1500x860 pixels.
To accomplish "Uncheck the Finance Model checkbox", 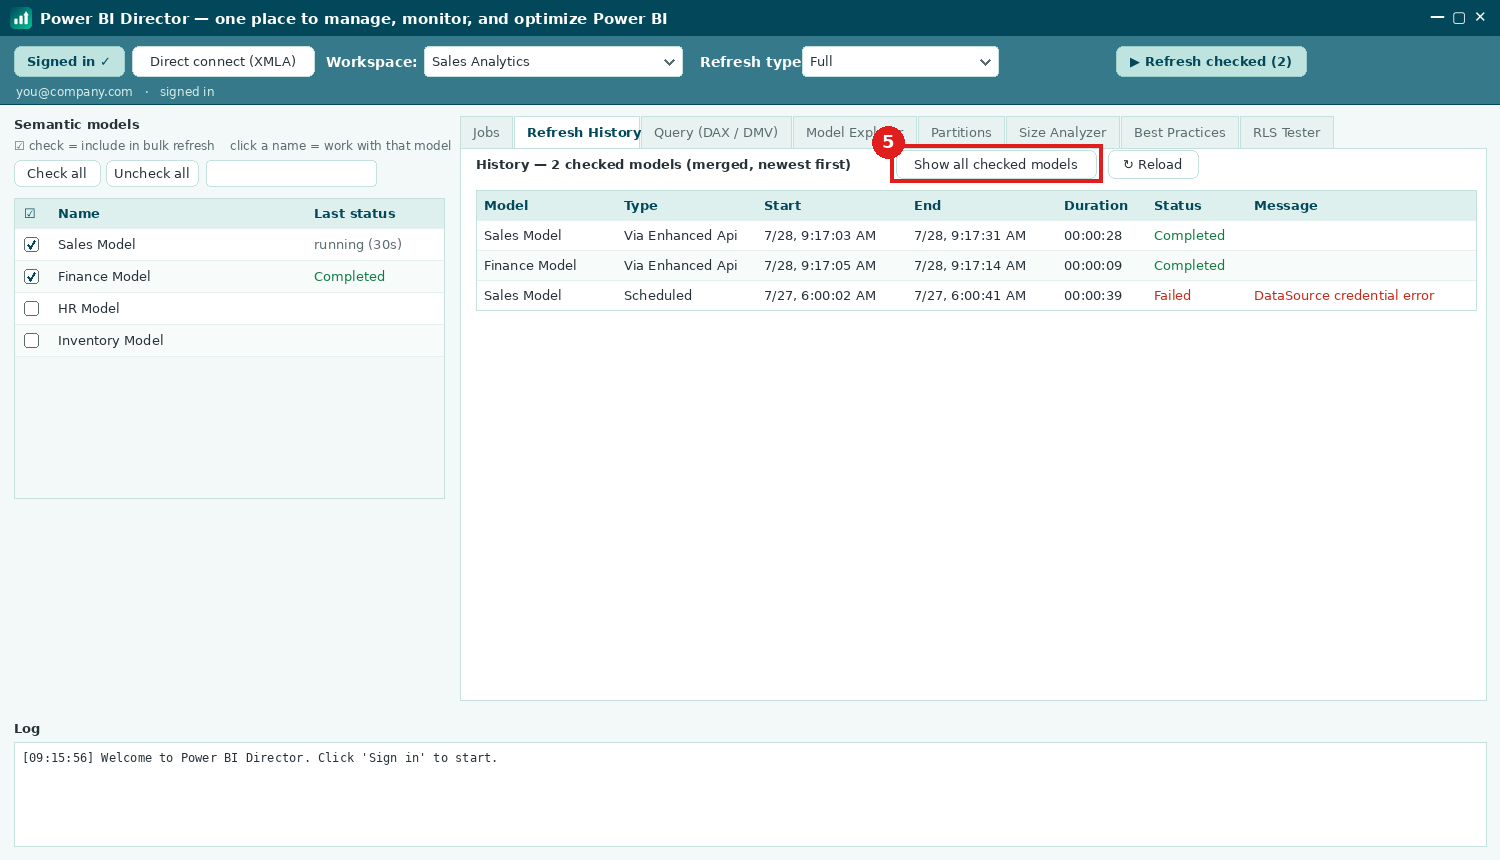I will [x=31, y=276].
